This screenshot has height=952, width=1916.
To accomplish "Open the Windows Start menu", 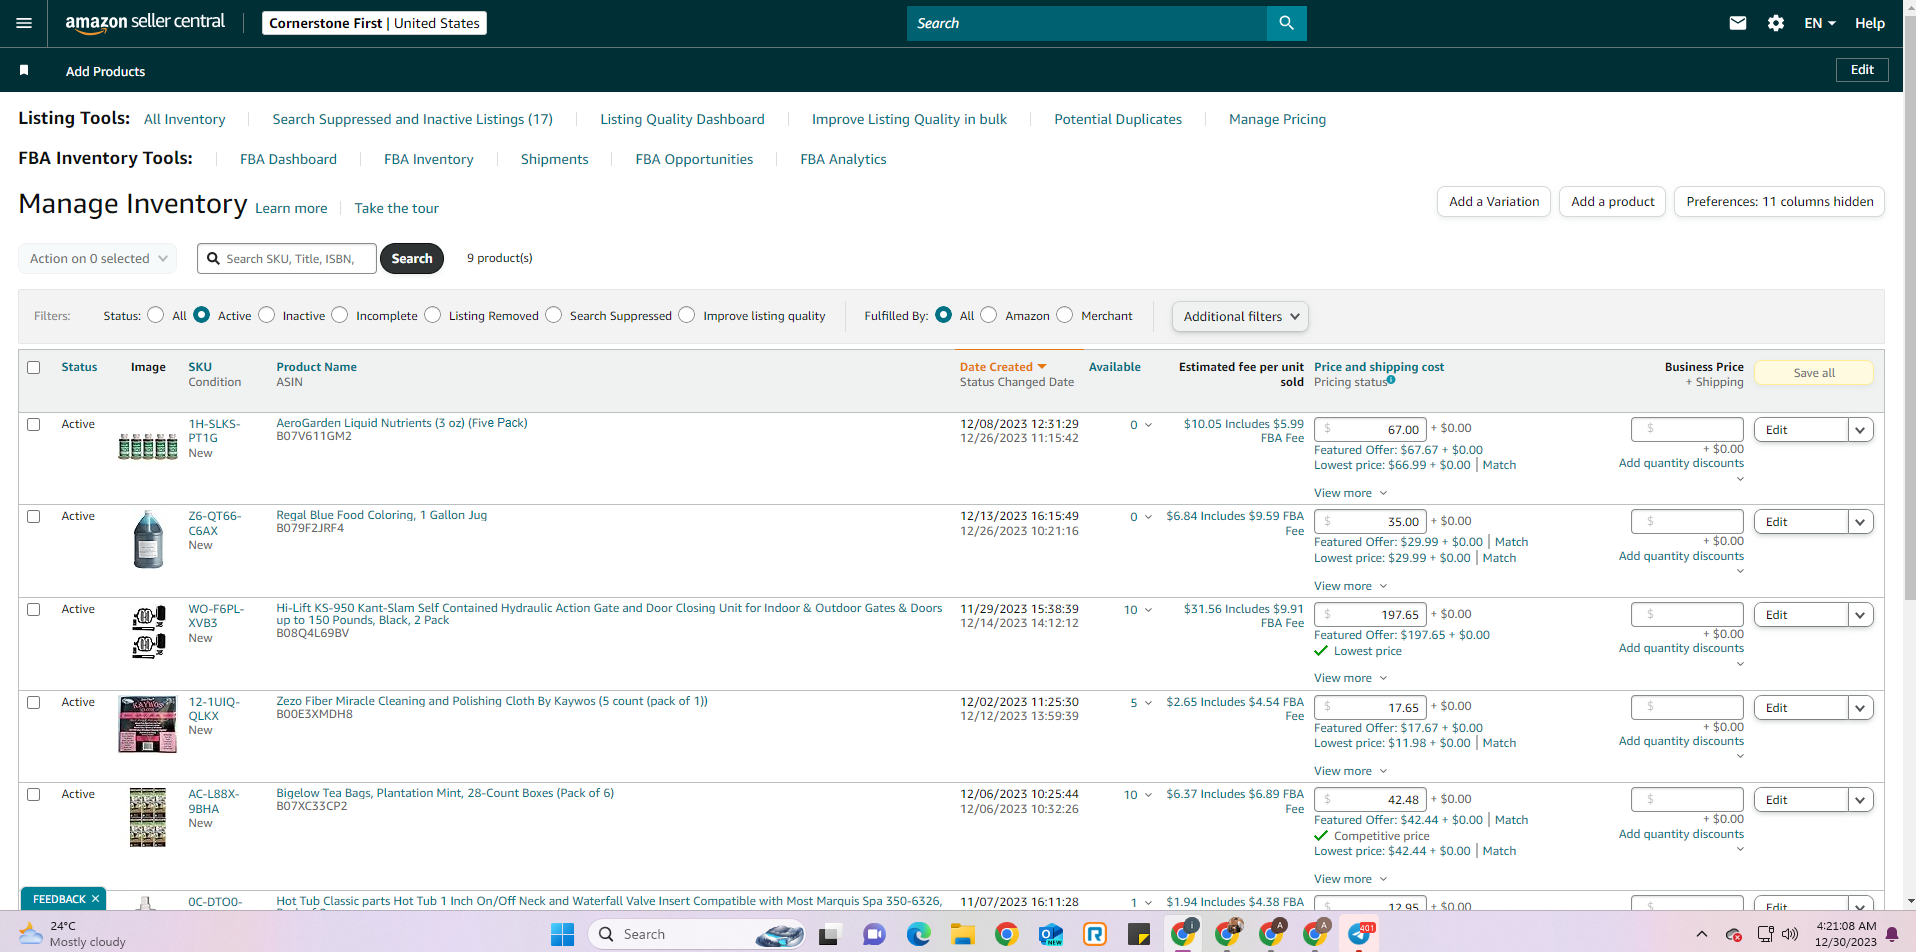I will 563,934.
